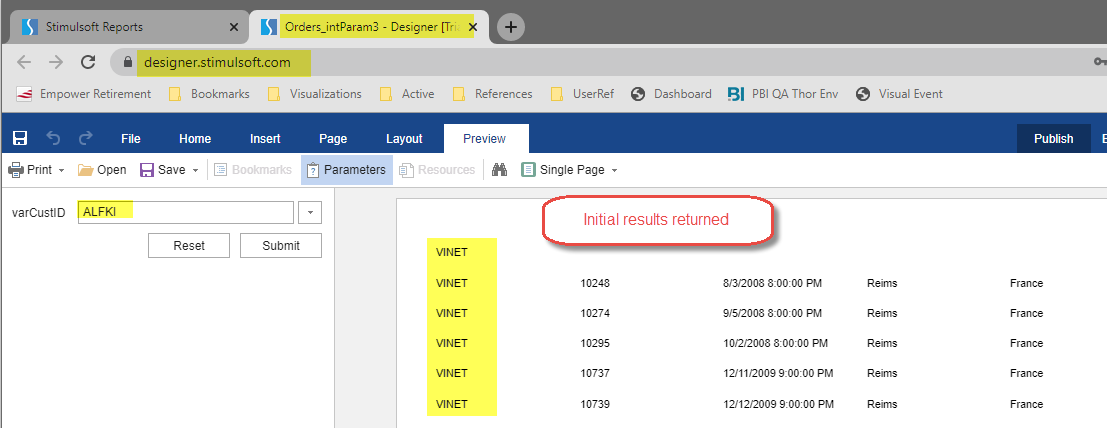Expand the Save format dropdown arrow
1107x428 pixels.
click(x=196, y=170)
